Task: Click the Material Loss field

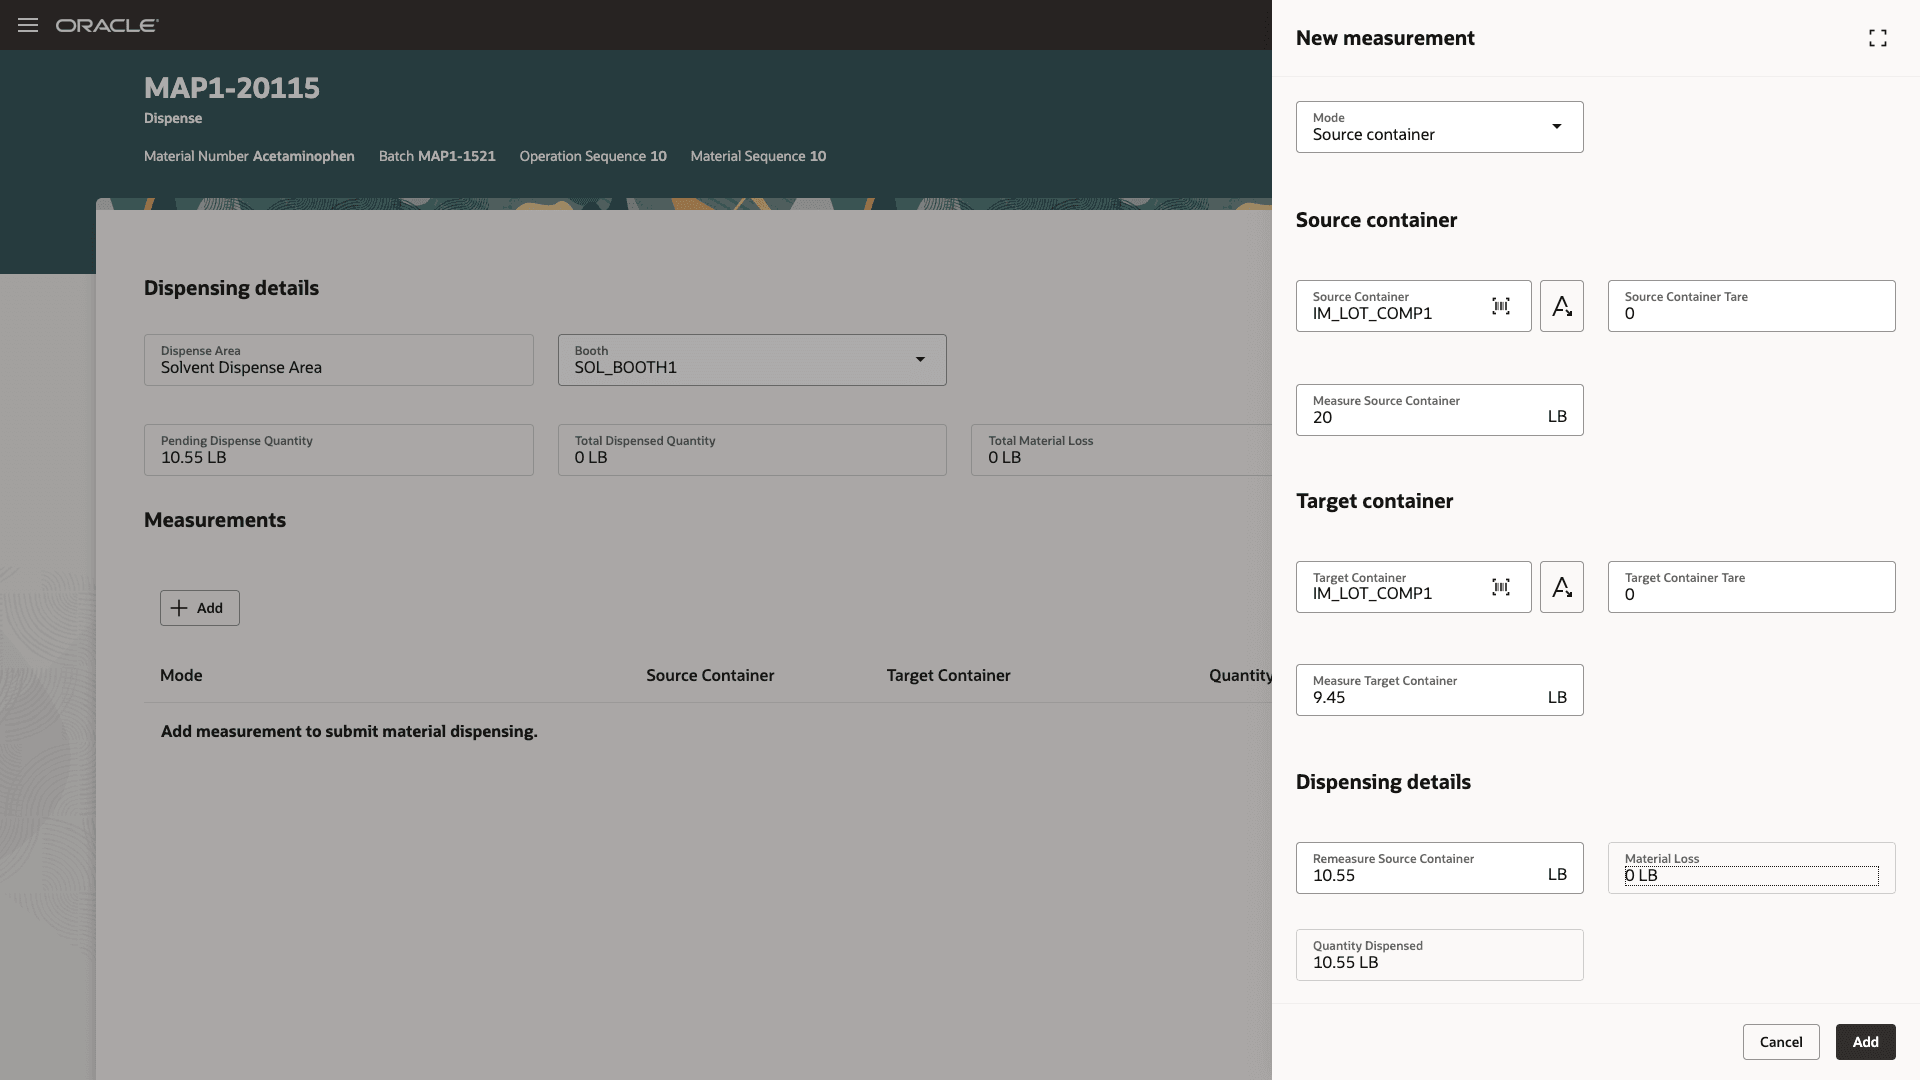Action: tap(1752, 868)
